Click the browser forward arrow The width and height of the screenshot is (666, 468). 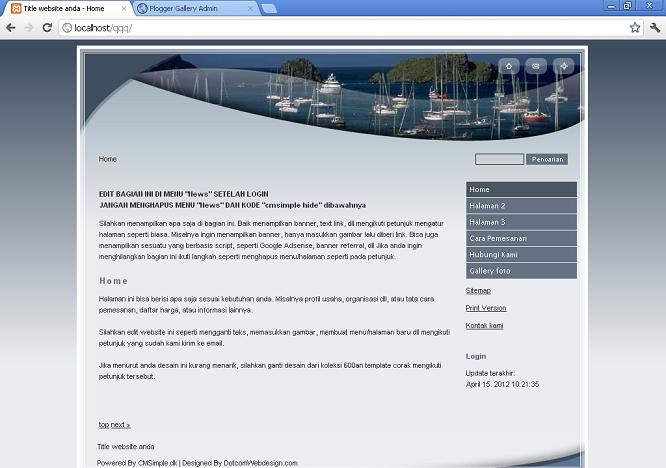pyautogui.click(x=29, y=28)
